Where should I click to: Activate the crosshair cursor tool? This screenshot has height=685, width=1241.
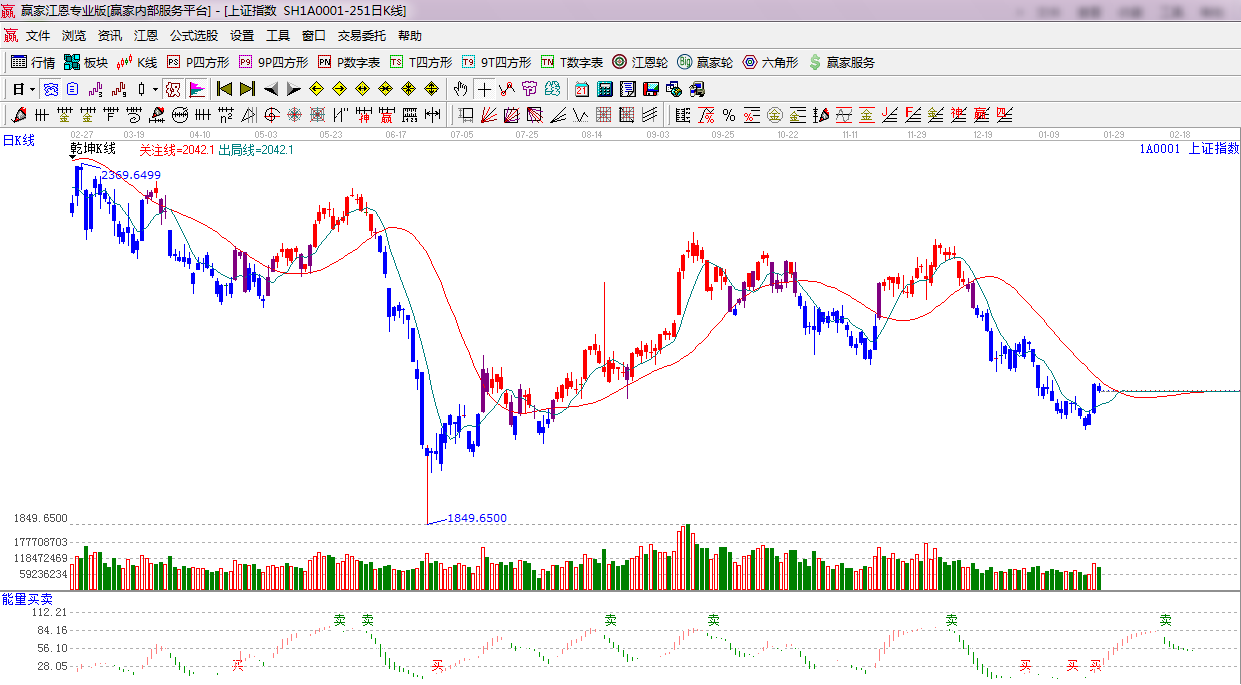click(x=484, y=89)
